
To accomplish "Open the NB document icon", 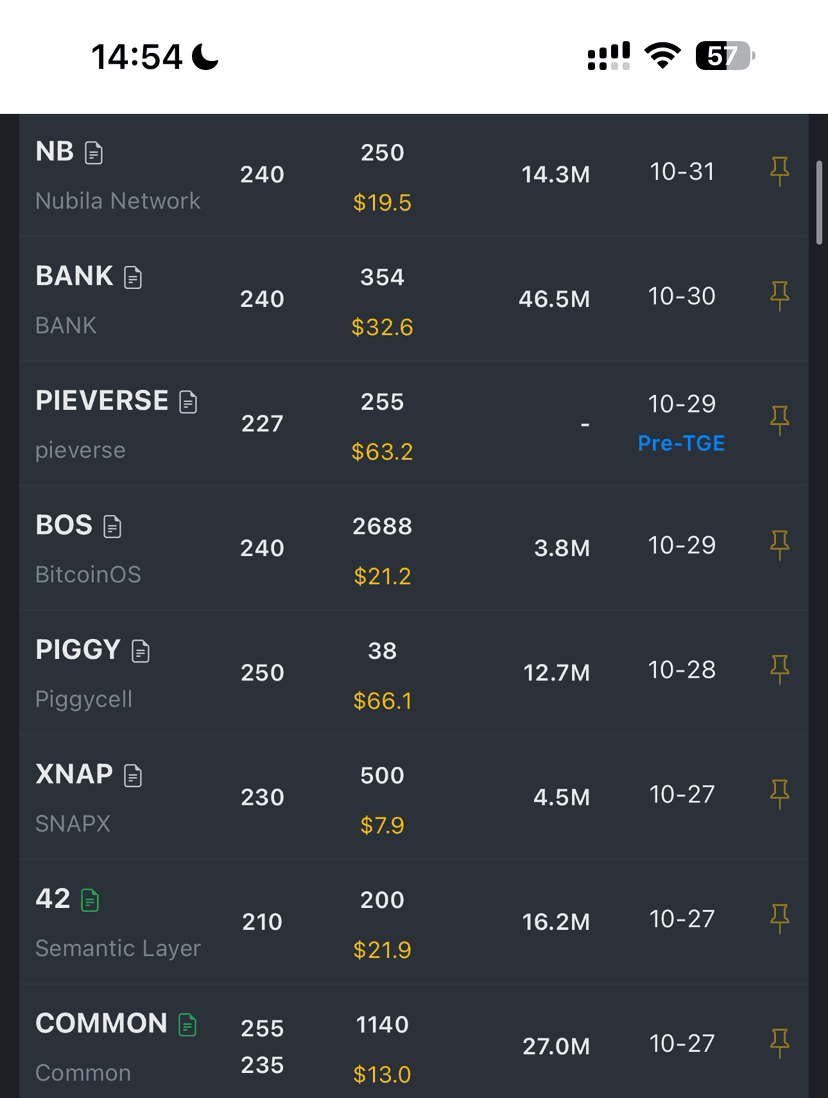I will (x=94, y=152).
